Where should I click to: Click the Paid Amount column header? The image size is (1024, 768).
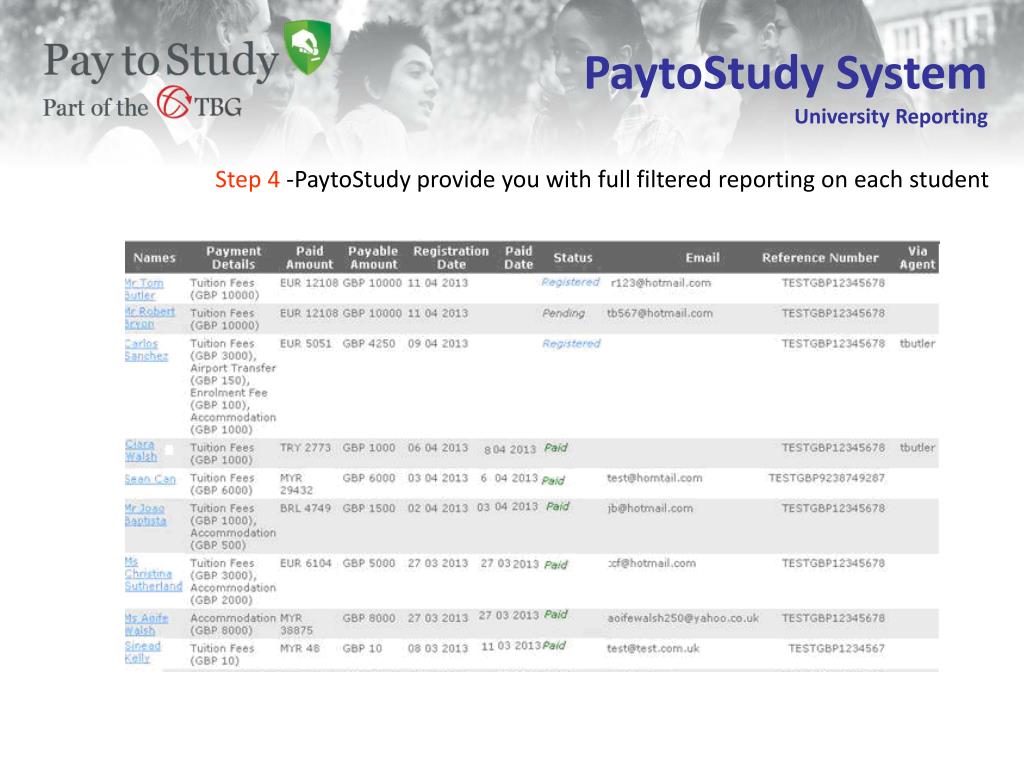[x=310, y=257]
